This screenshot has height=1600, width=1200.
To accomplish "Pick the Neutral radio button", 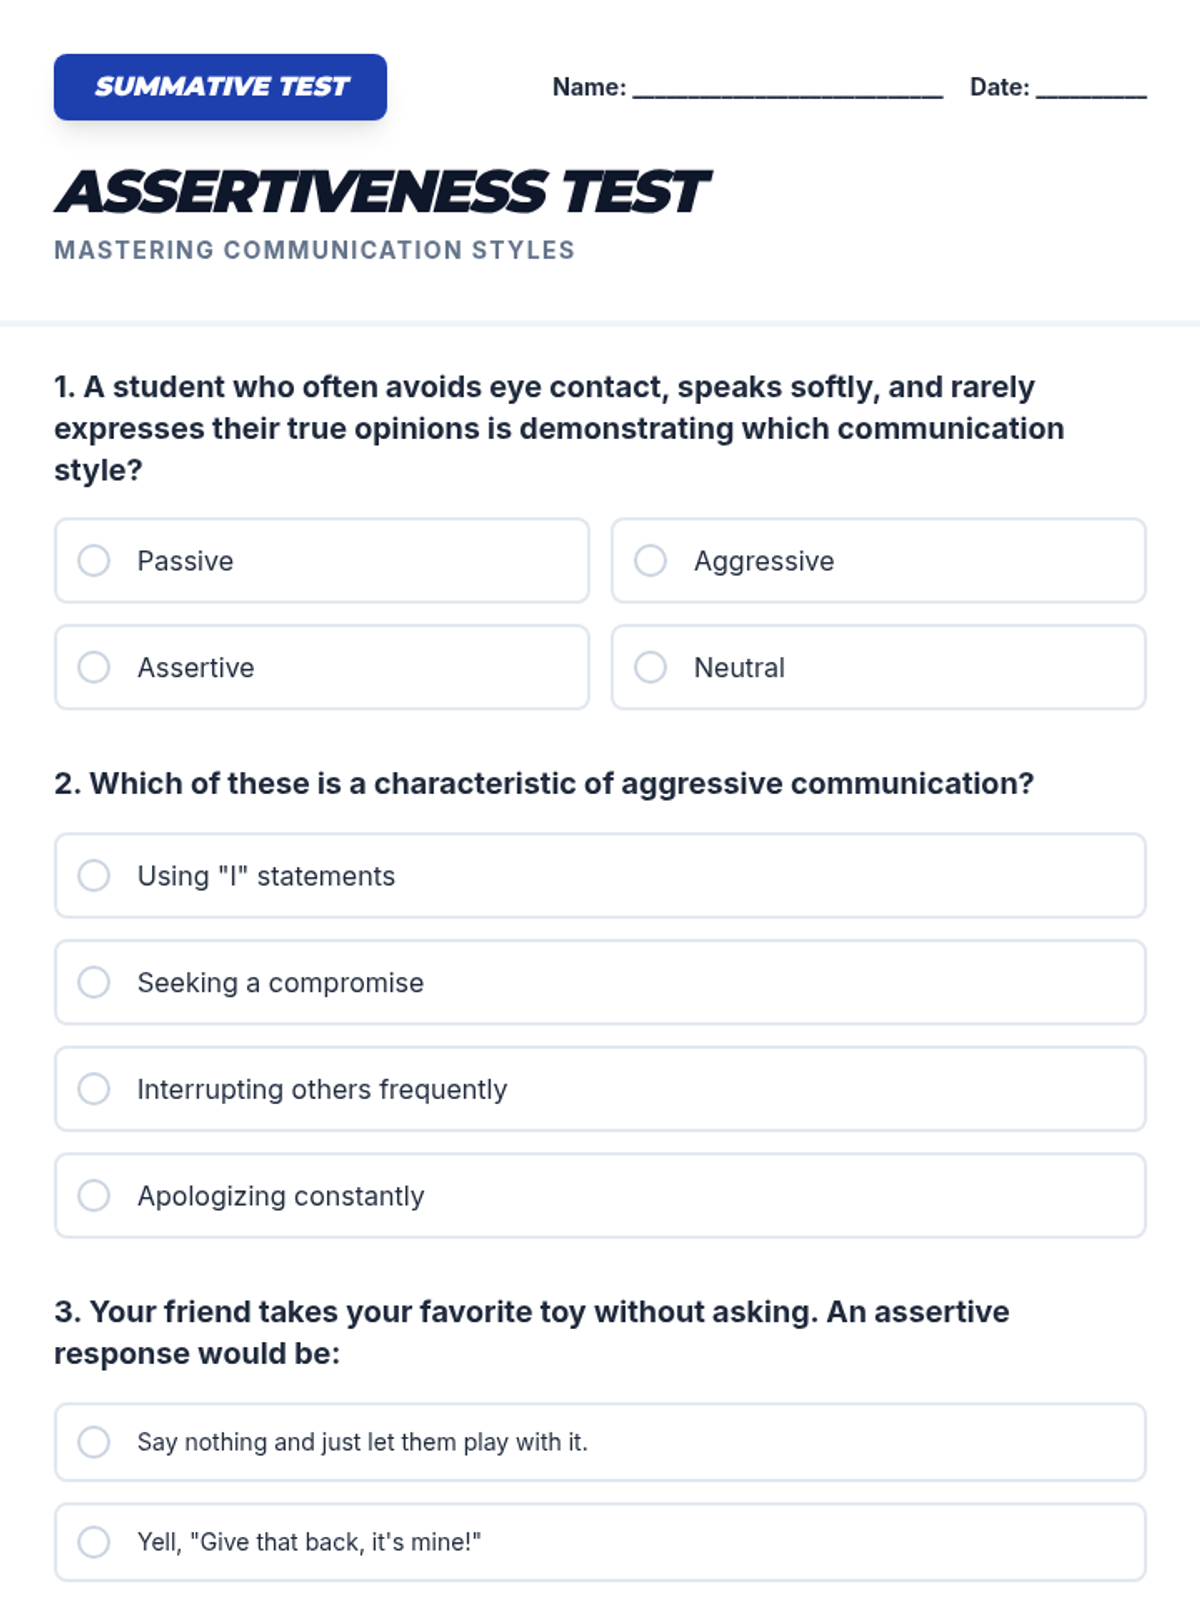I will (651, 667).
